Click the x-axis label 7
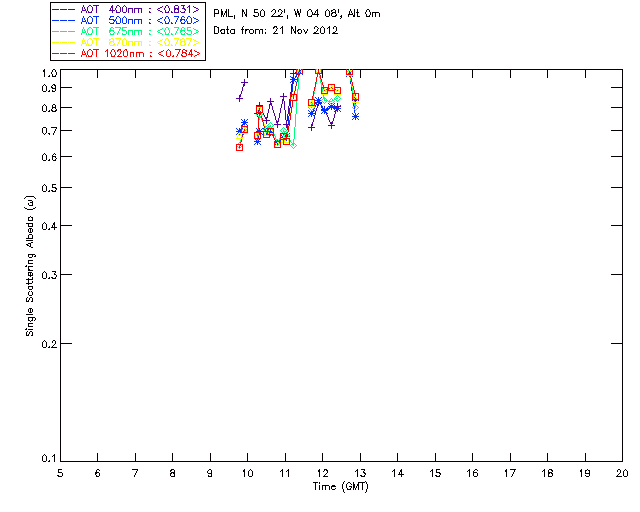 click(135, 473)
